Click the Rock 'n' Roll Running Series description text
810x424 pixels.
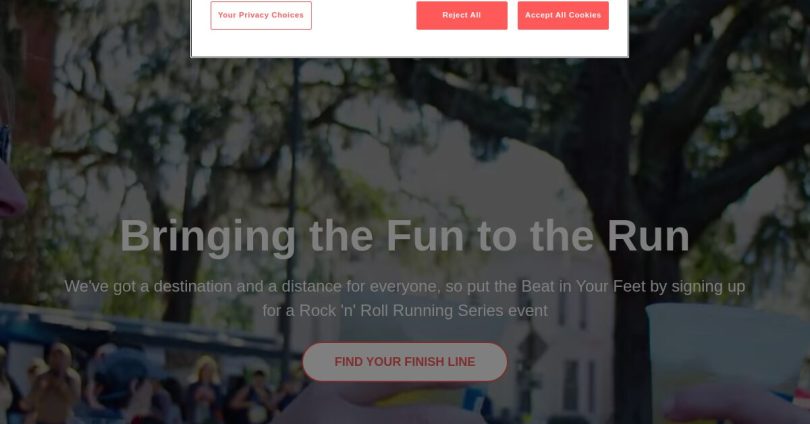click(404, 298)
